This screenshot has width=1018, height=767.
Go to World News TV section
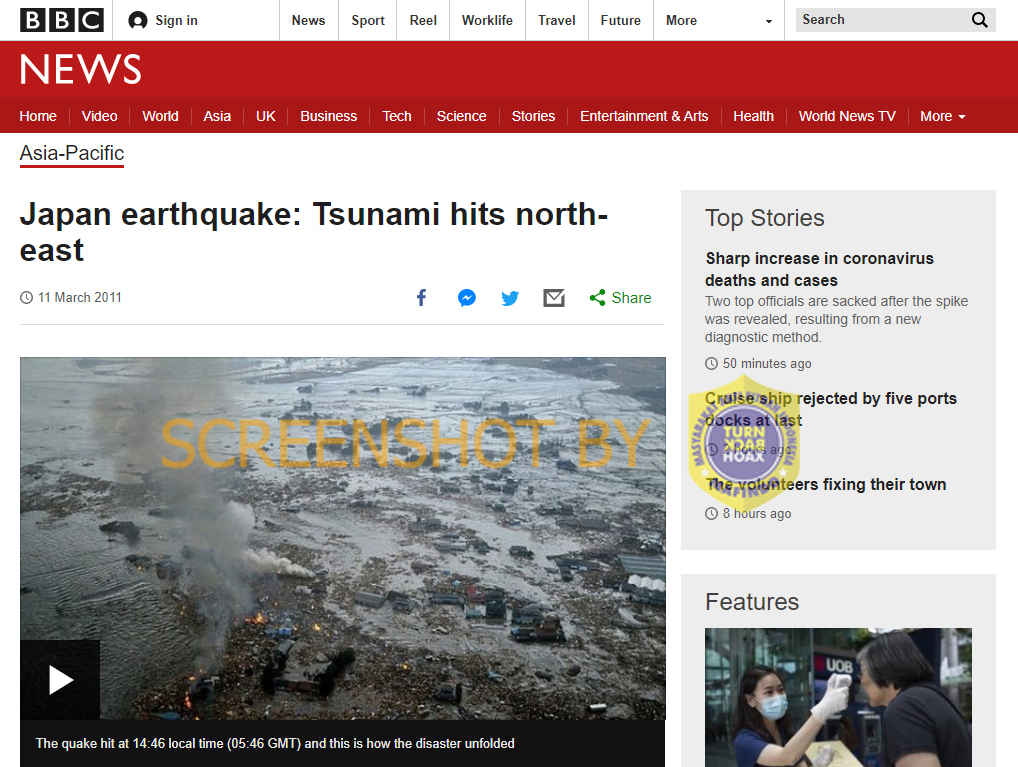[847, 116]
